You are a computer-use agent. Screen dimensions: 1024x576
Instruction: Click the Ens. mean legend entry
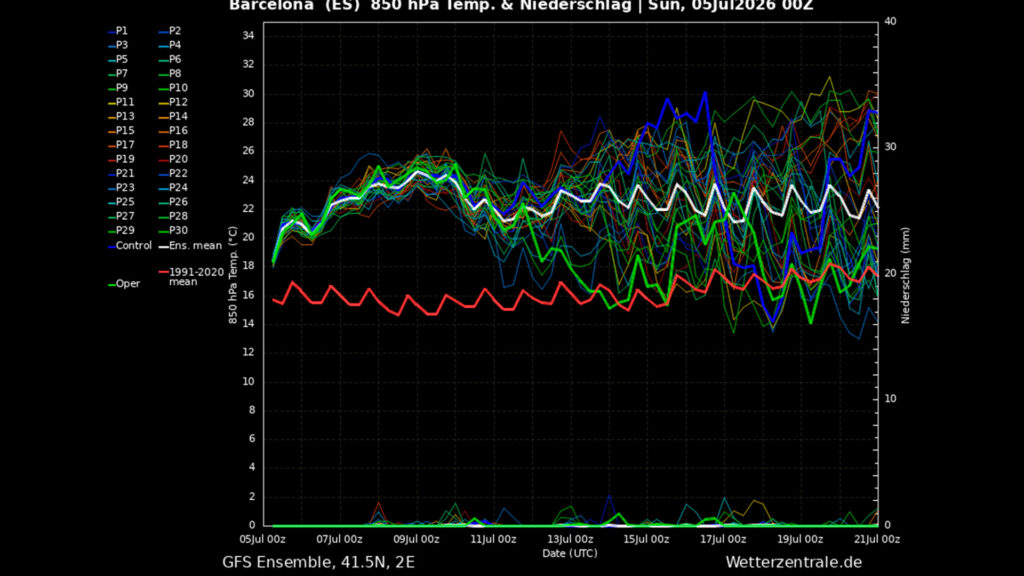pos(191,246)
